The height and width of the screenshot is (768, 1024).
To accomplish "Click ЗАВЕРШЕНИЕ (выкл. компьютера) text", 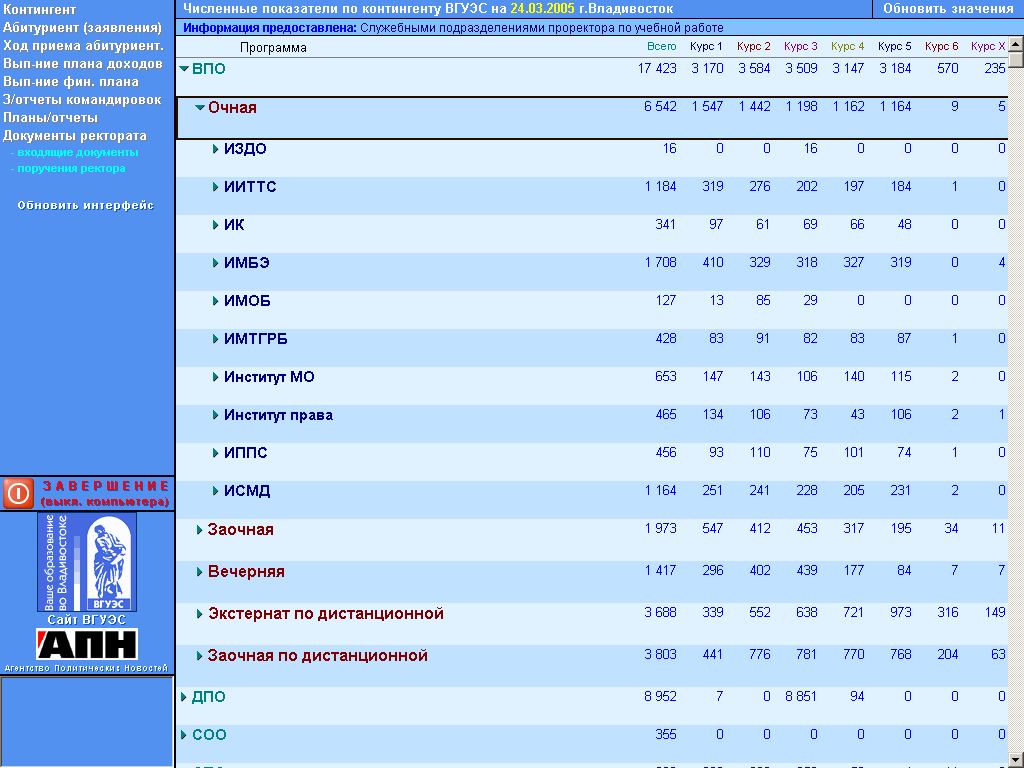I will tap(105, 494).
